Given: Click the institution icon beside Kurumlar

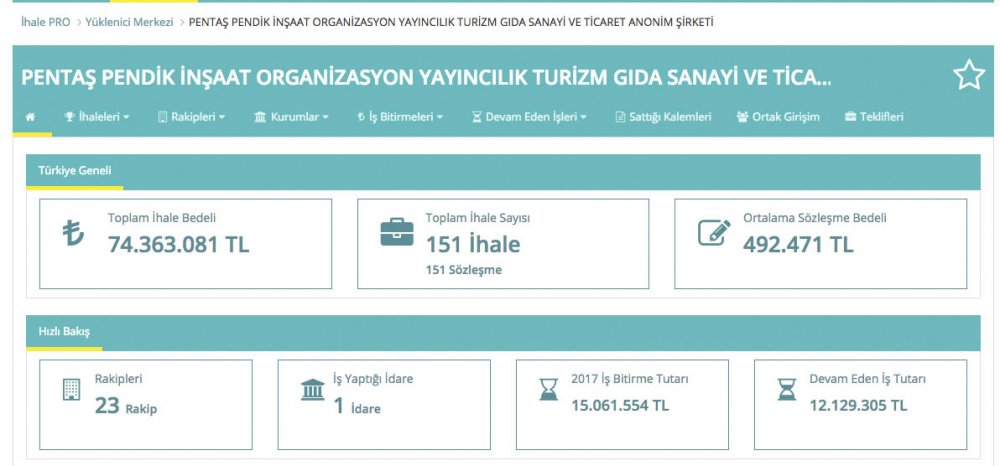Looking at the screenshot, I should tap(260, 117).
